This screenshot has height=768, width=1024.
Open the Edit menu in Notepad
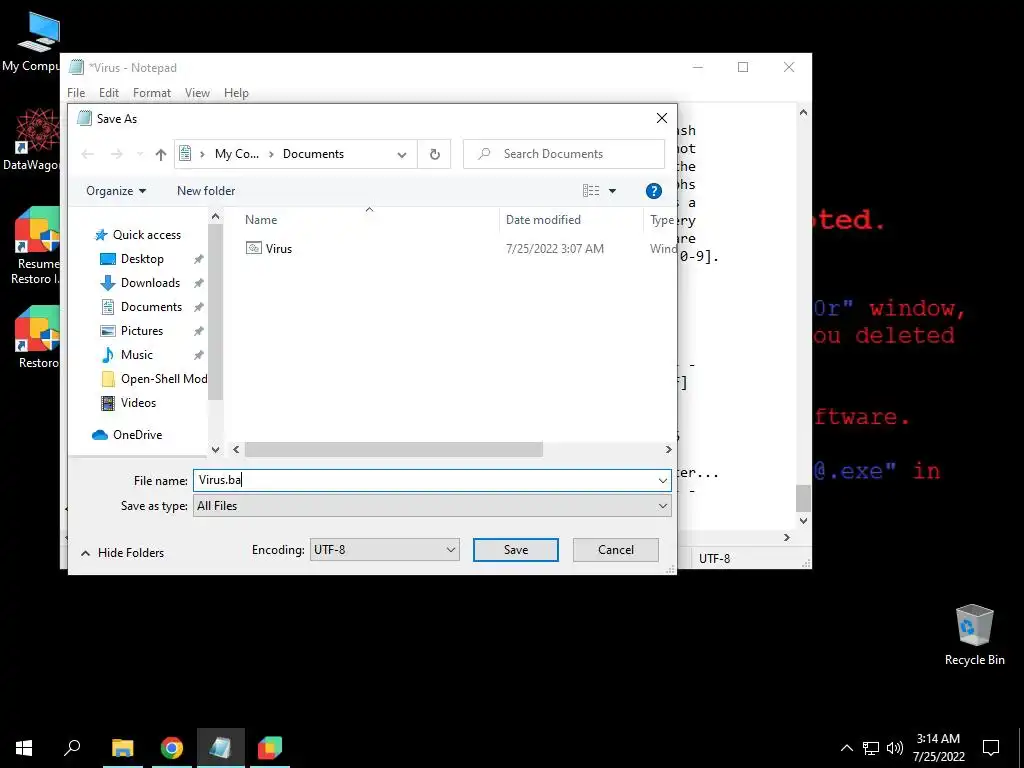[x=108, y=93]
